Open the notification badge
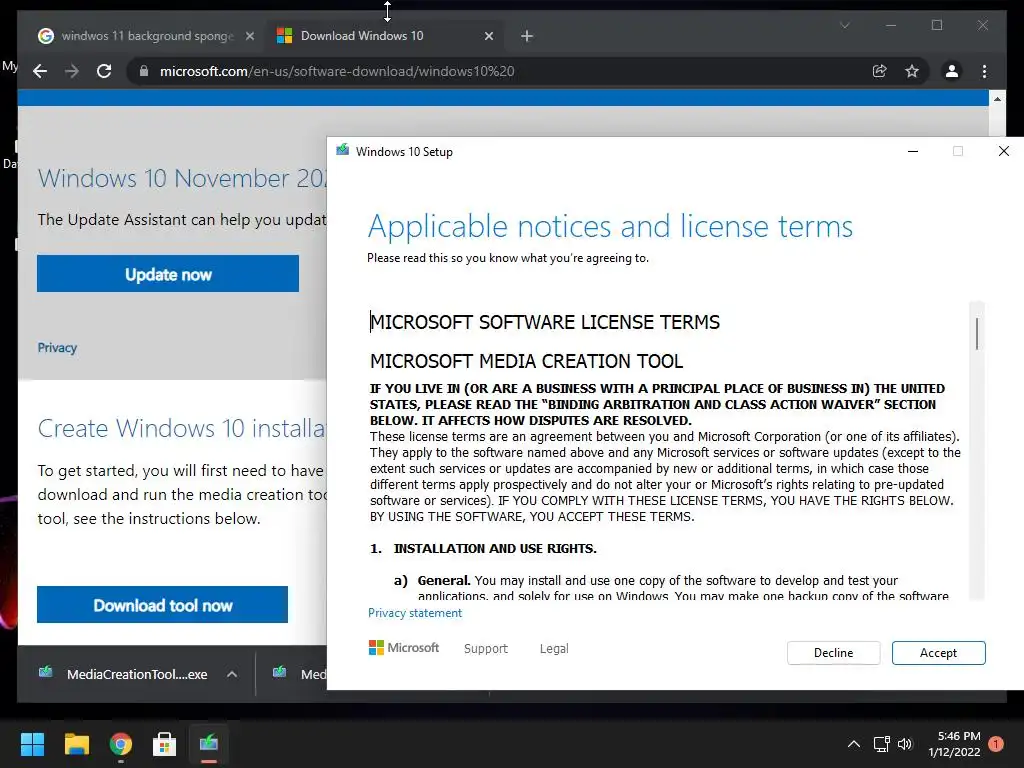Viewport: 1024px width, 768px height. click(996, 744)
